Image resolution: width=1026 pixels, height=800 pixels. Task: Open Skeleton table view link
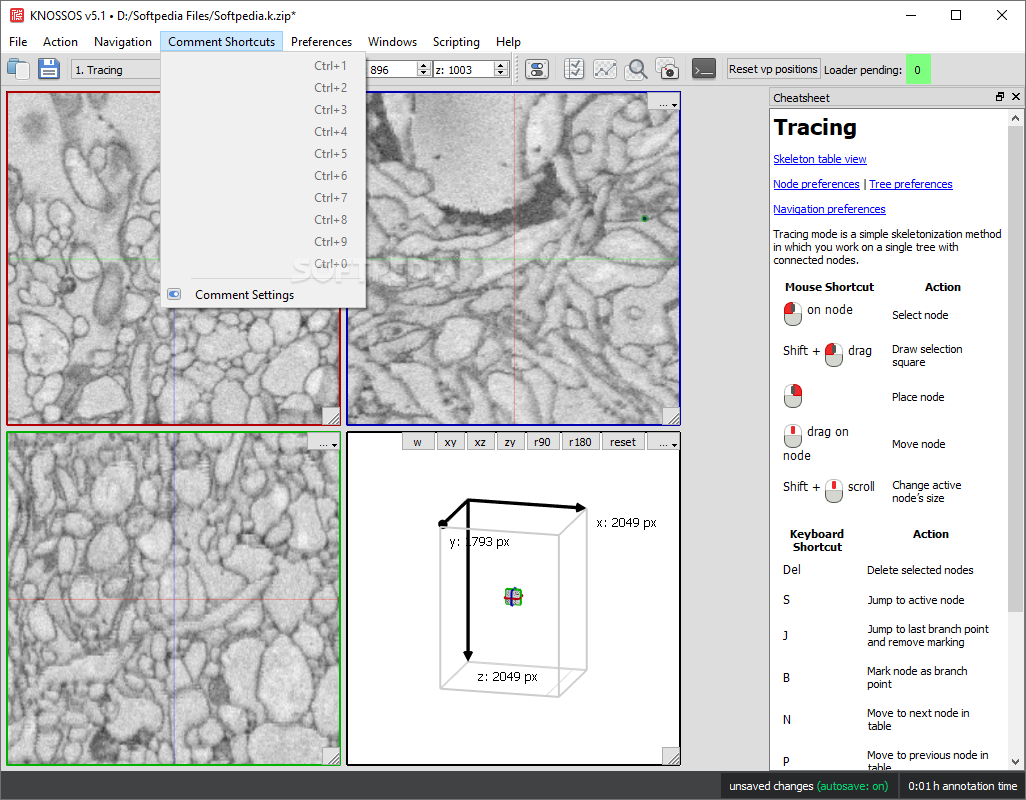click(x=819, y=159)
